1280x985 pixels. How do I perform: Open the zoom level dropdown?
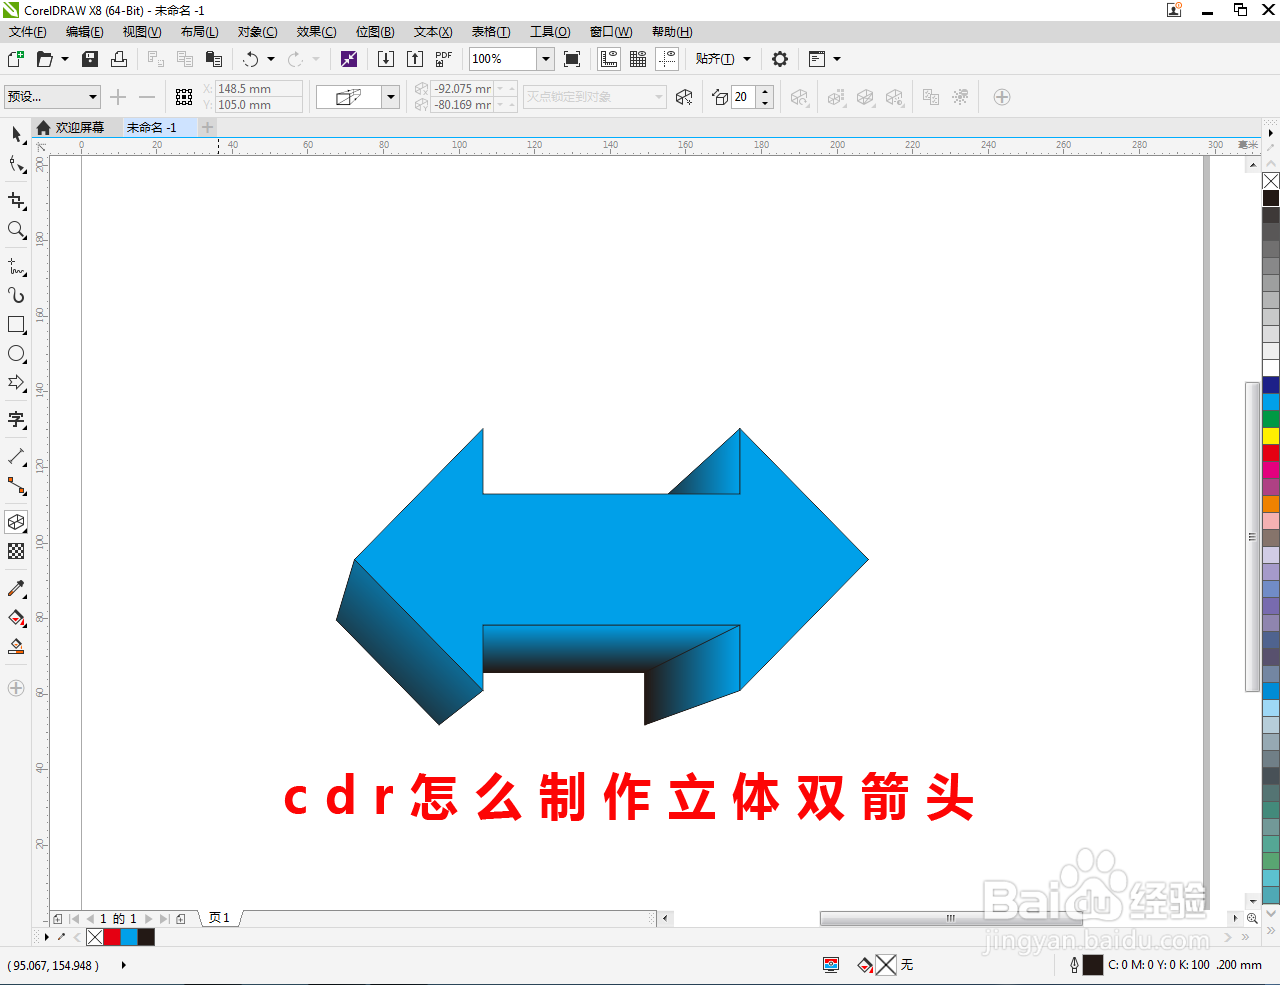[x=545, y=59]
